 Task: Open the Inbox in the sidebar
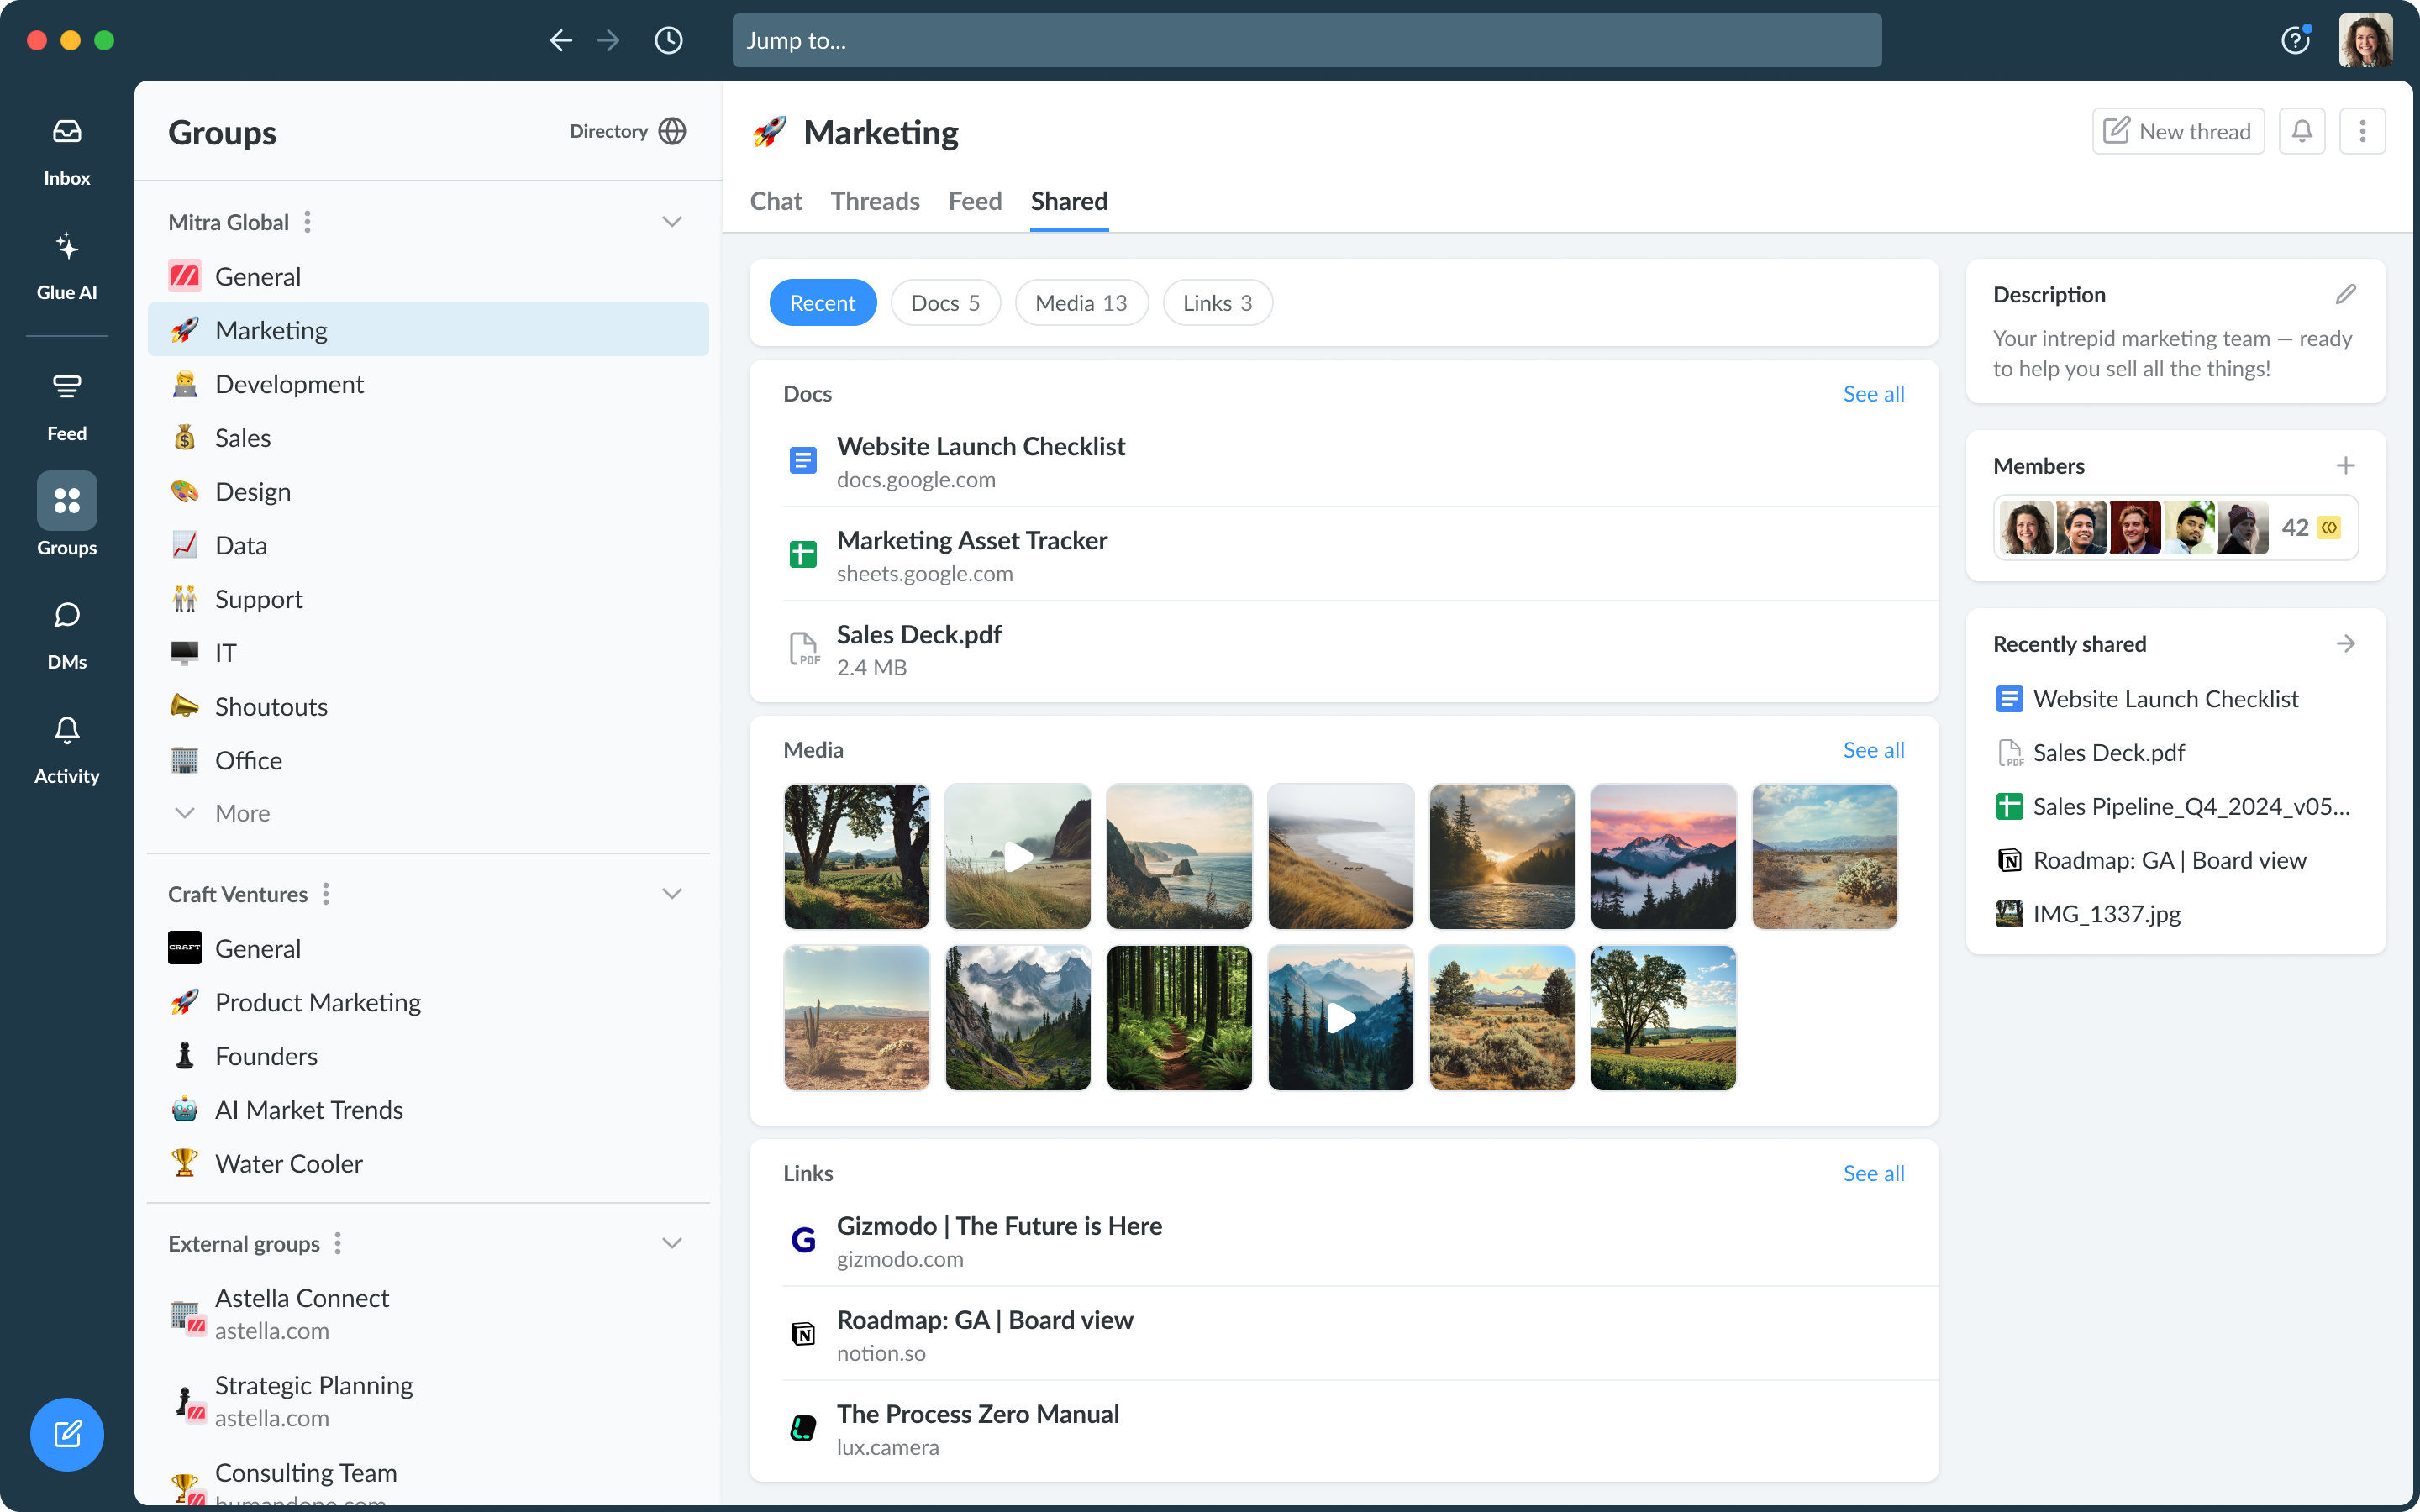tap(67, 151)
